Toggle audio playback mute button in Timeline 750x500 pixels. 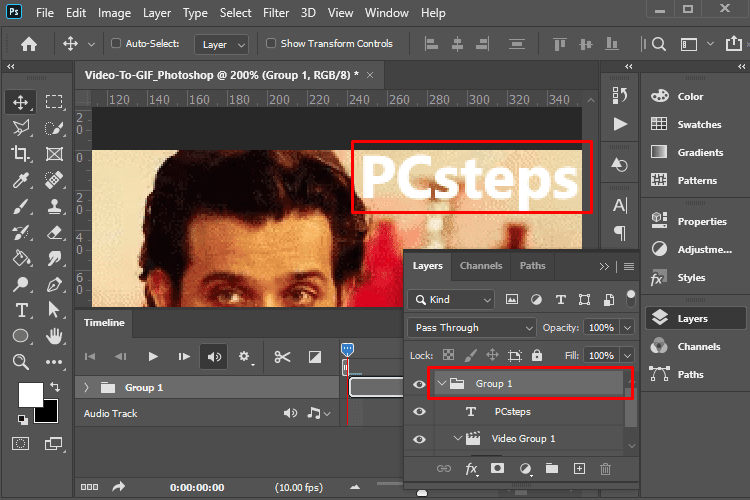coord(213,357)
